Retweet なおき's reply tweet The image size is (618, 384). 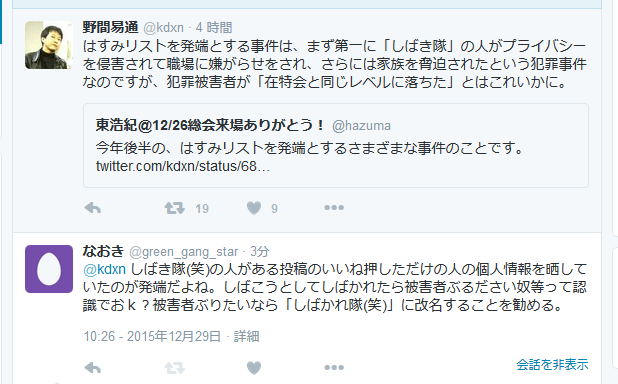click(x=175, y=368)
